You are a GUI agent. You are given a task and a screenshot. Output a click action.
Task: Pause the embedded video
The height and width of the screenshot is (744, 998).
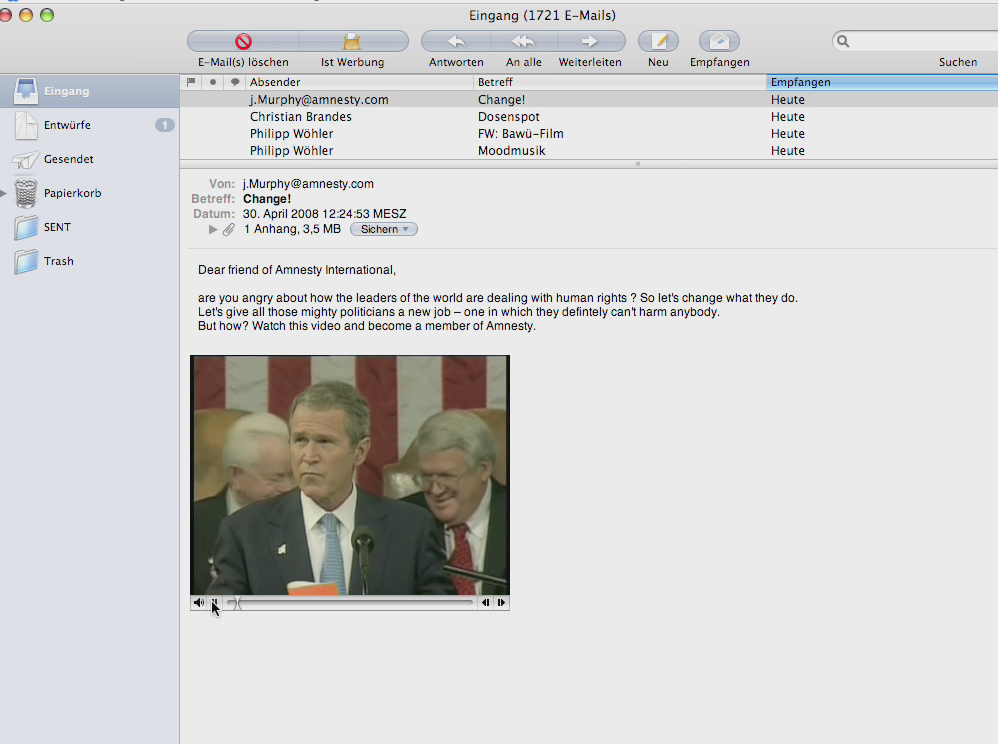click(214, 603)
